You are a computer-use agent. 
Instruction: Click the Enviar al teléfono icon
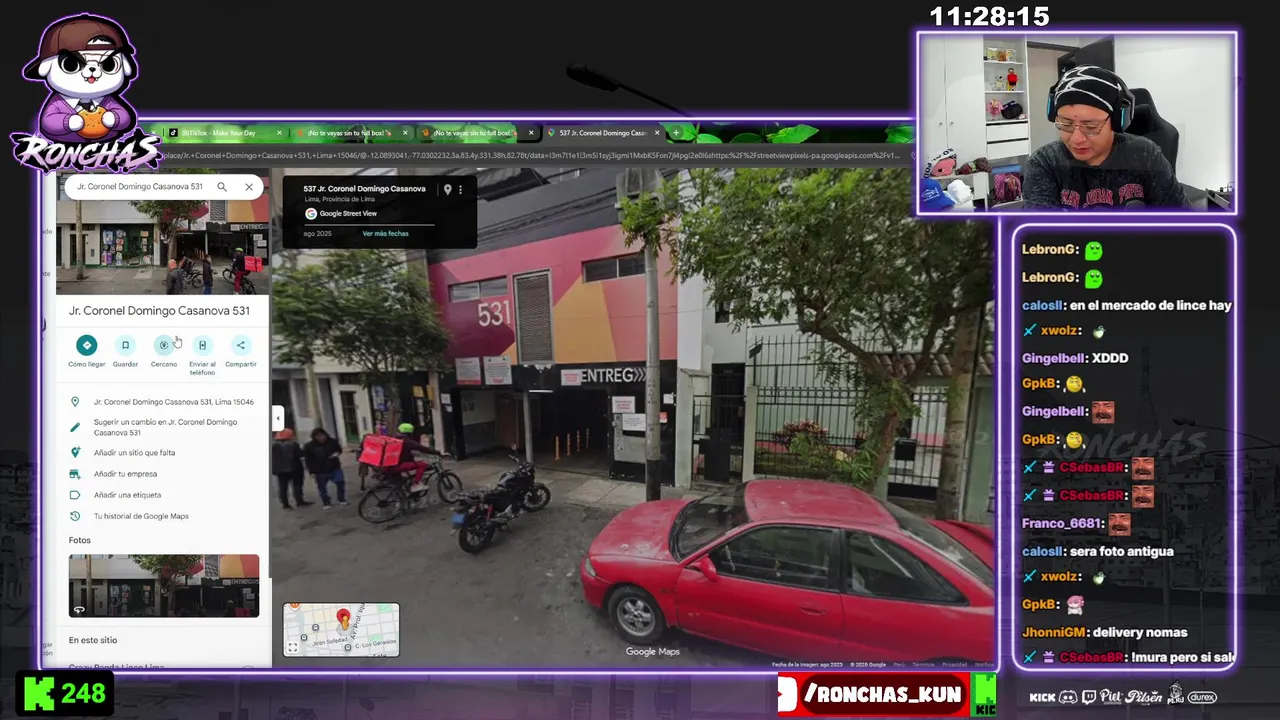point(202,345)
